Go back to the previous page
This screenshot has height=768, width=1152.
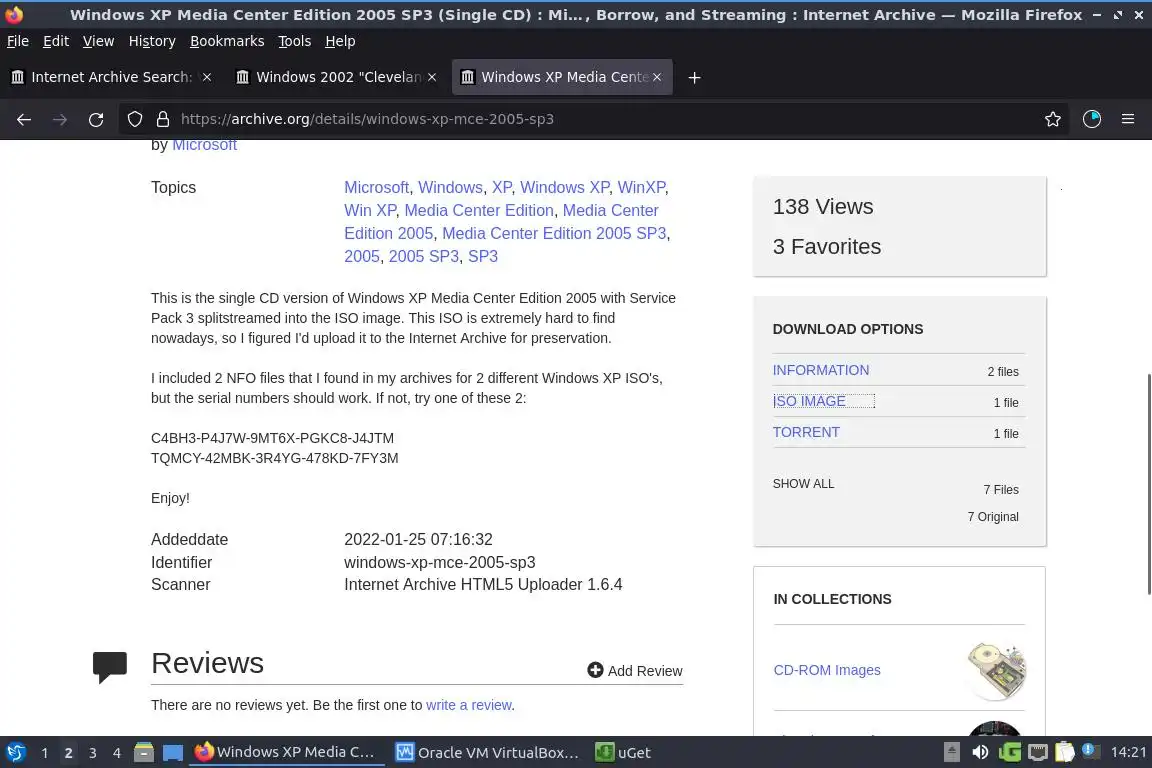pos(24,120)
